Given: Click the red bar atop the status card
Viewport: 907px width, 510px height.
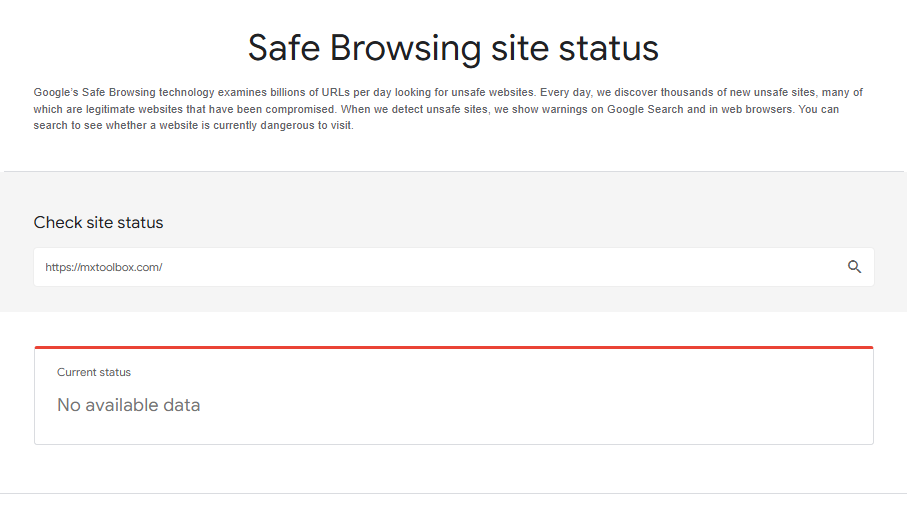Looking at the screenshot, I should pyautogui.click(x=453, y=347).
